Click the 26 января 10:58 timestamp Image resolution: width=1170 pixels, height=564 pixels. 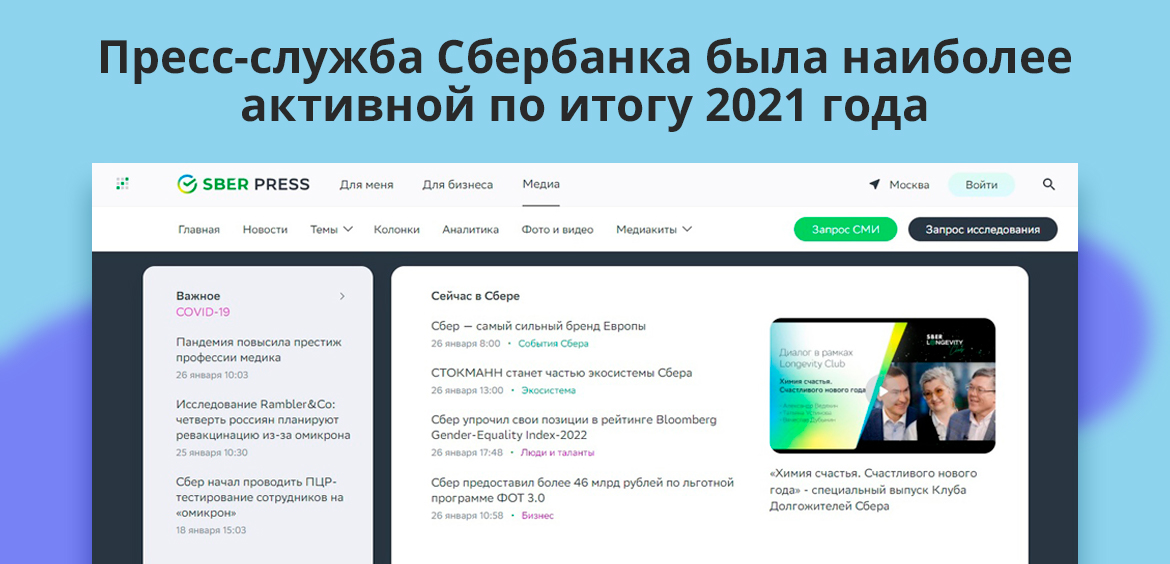click(x=468, y=516)
